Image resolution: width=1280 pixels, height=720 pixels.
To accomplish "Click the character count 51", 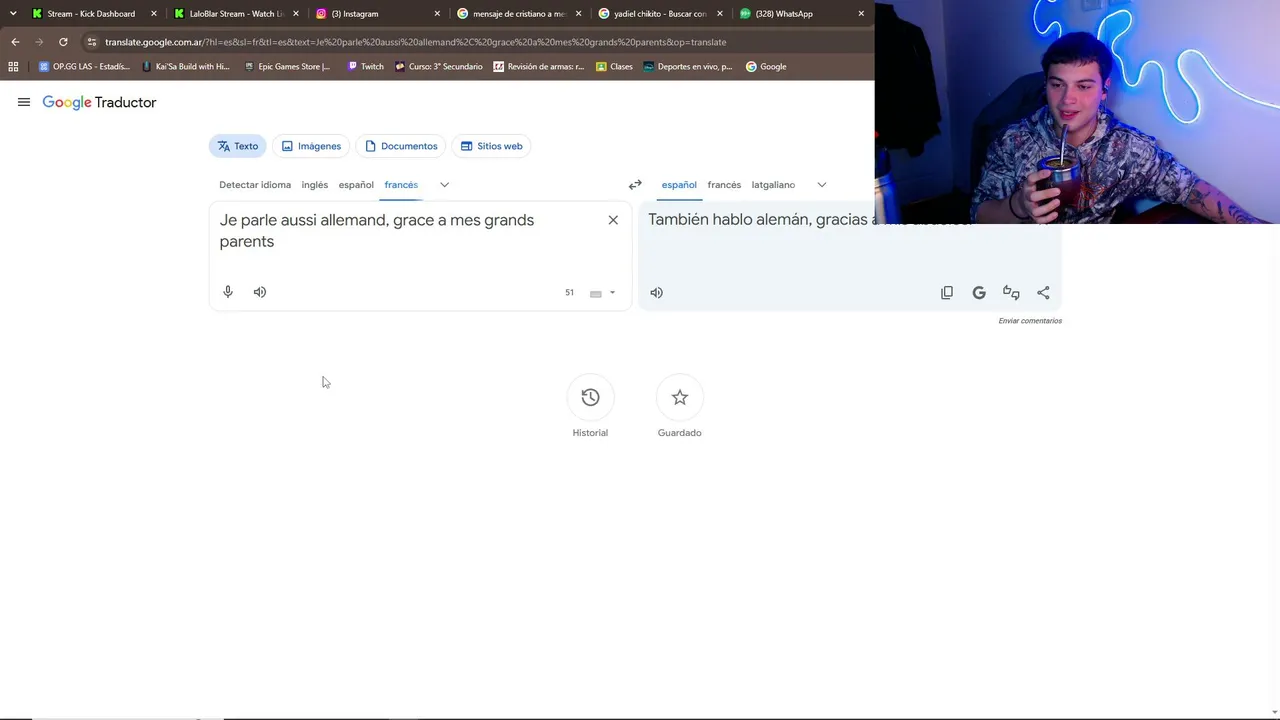I will pyautogui.click(x=569, y=293).
